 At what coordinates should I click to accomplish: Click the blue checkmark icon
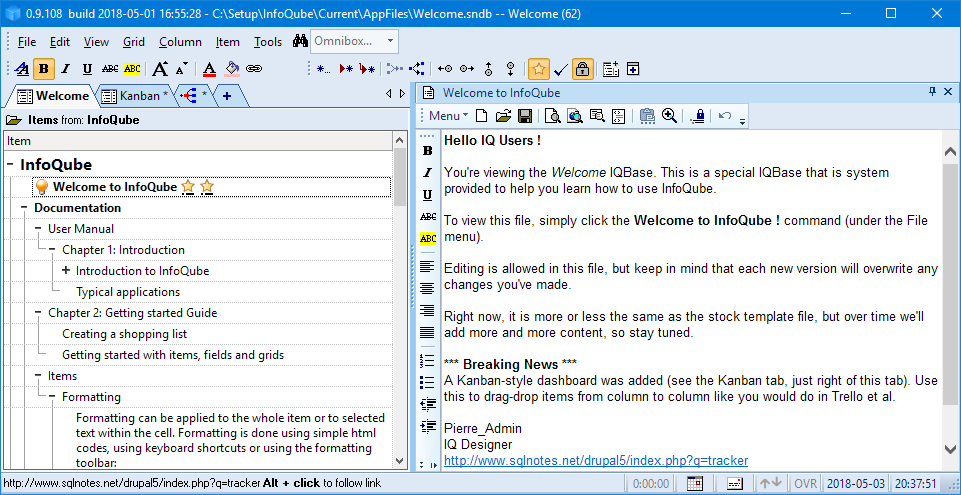[561, 70]
